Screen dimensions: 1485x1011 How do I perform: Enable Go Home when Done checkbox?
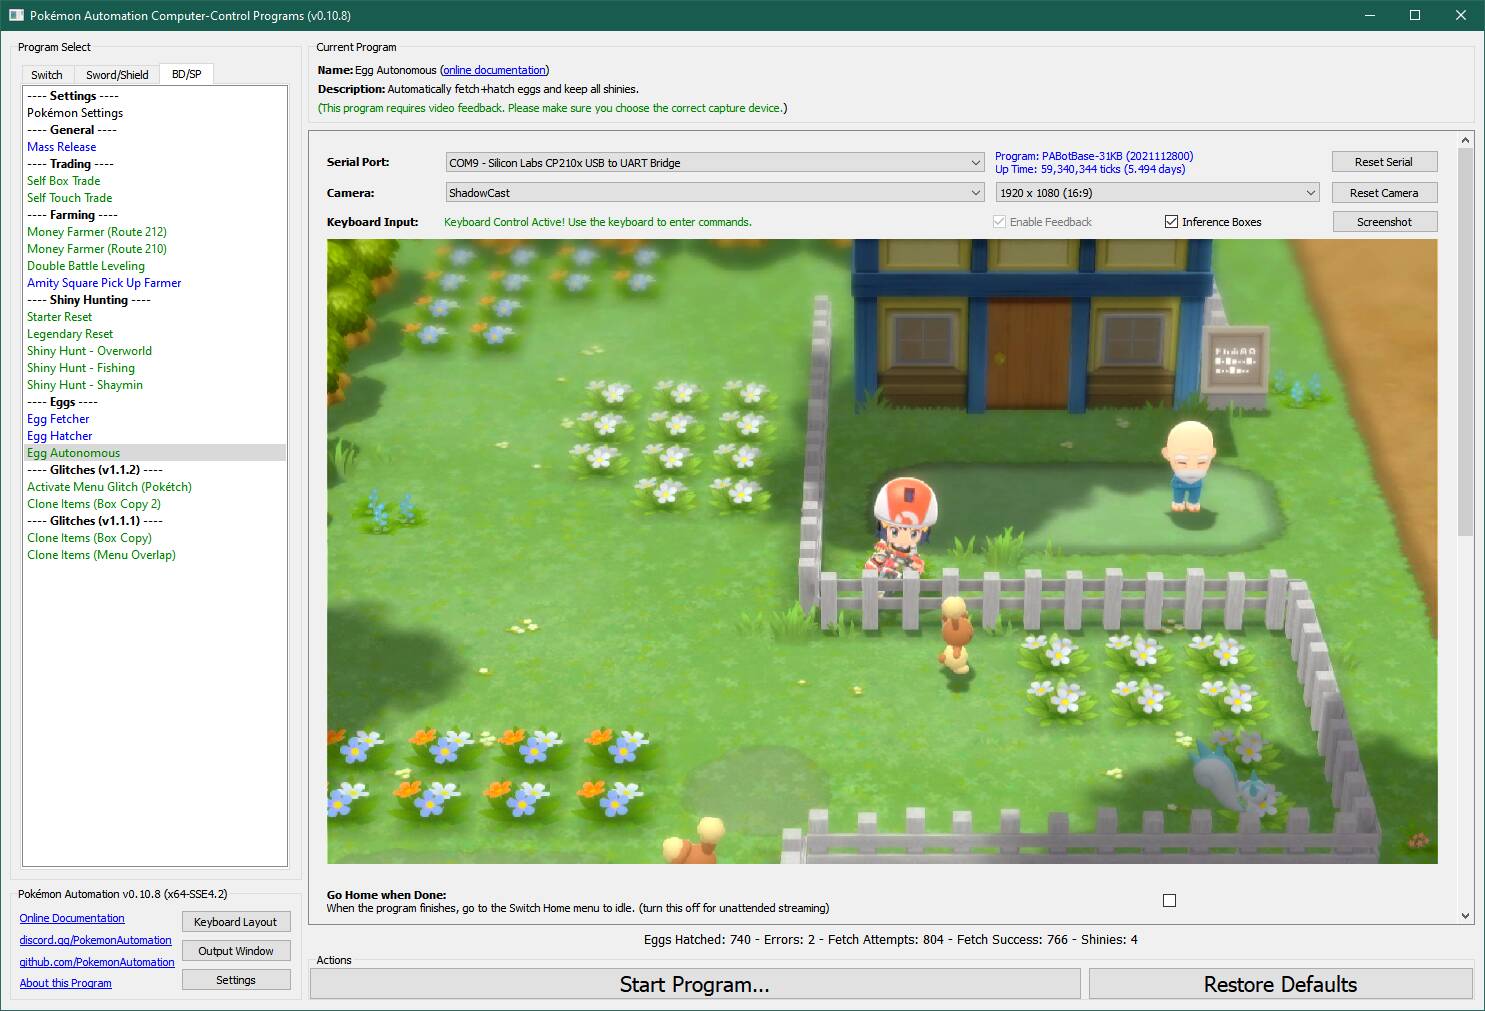tap(1169, 901)
